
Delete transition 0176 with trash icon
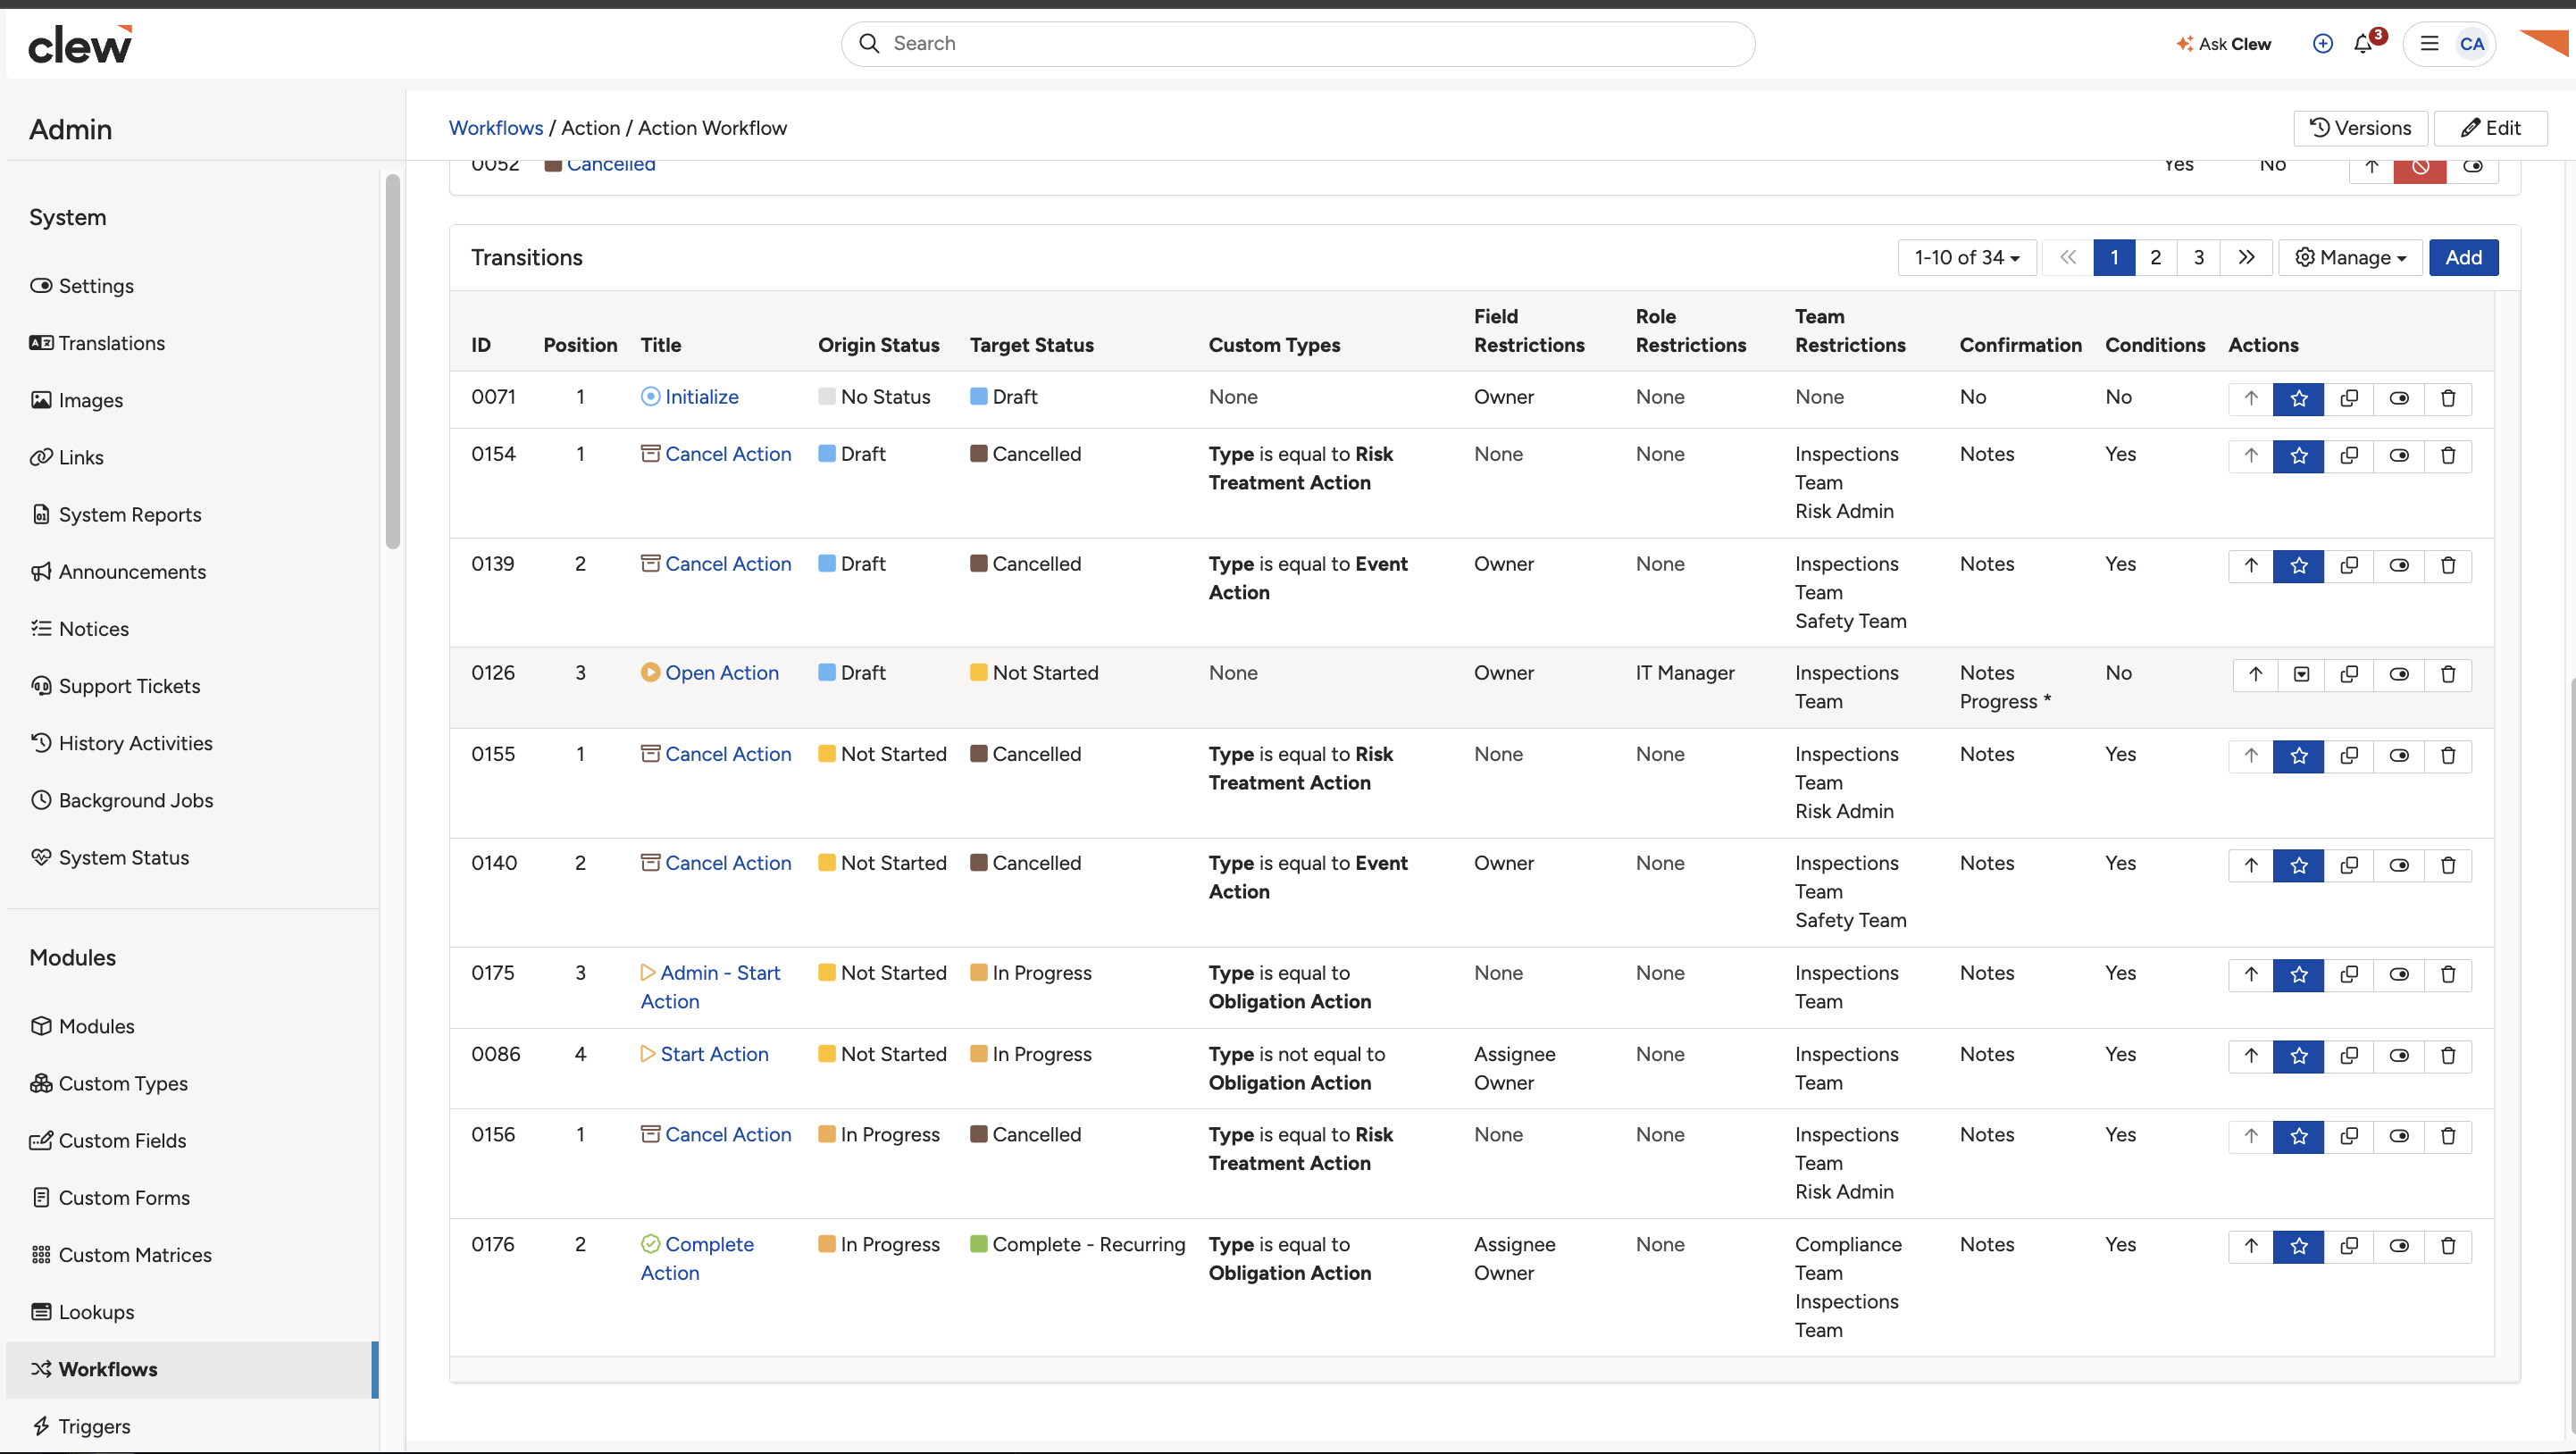click(2448, 1246)
